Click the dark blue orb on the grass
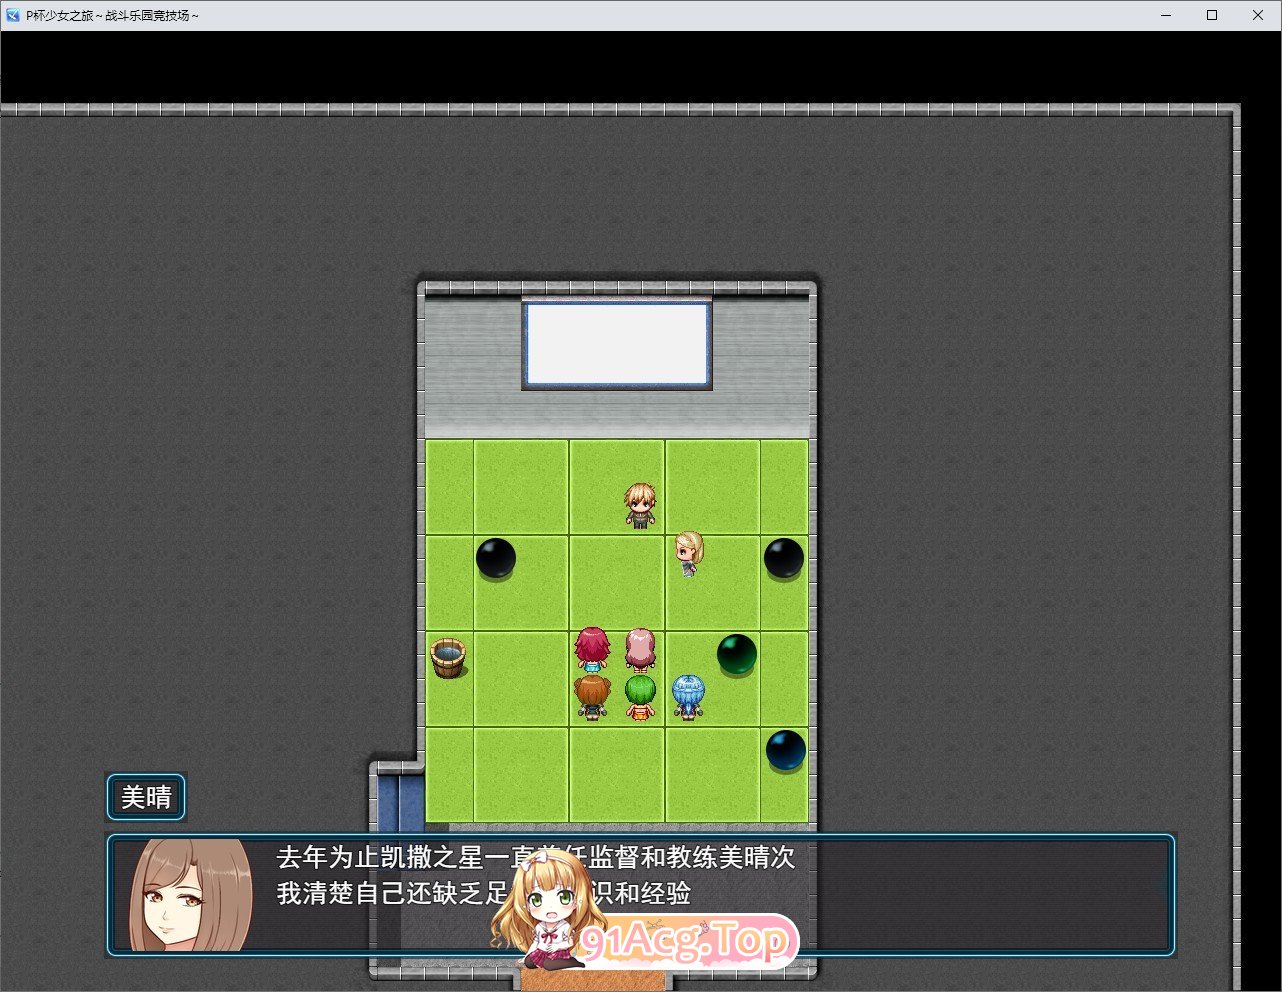Viewport: 1282px width, 992px height. coord(785,750)
